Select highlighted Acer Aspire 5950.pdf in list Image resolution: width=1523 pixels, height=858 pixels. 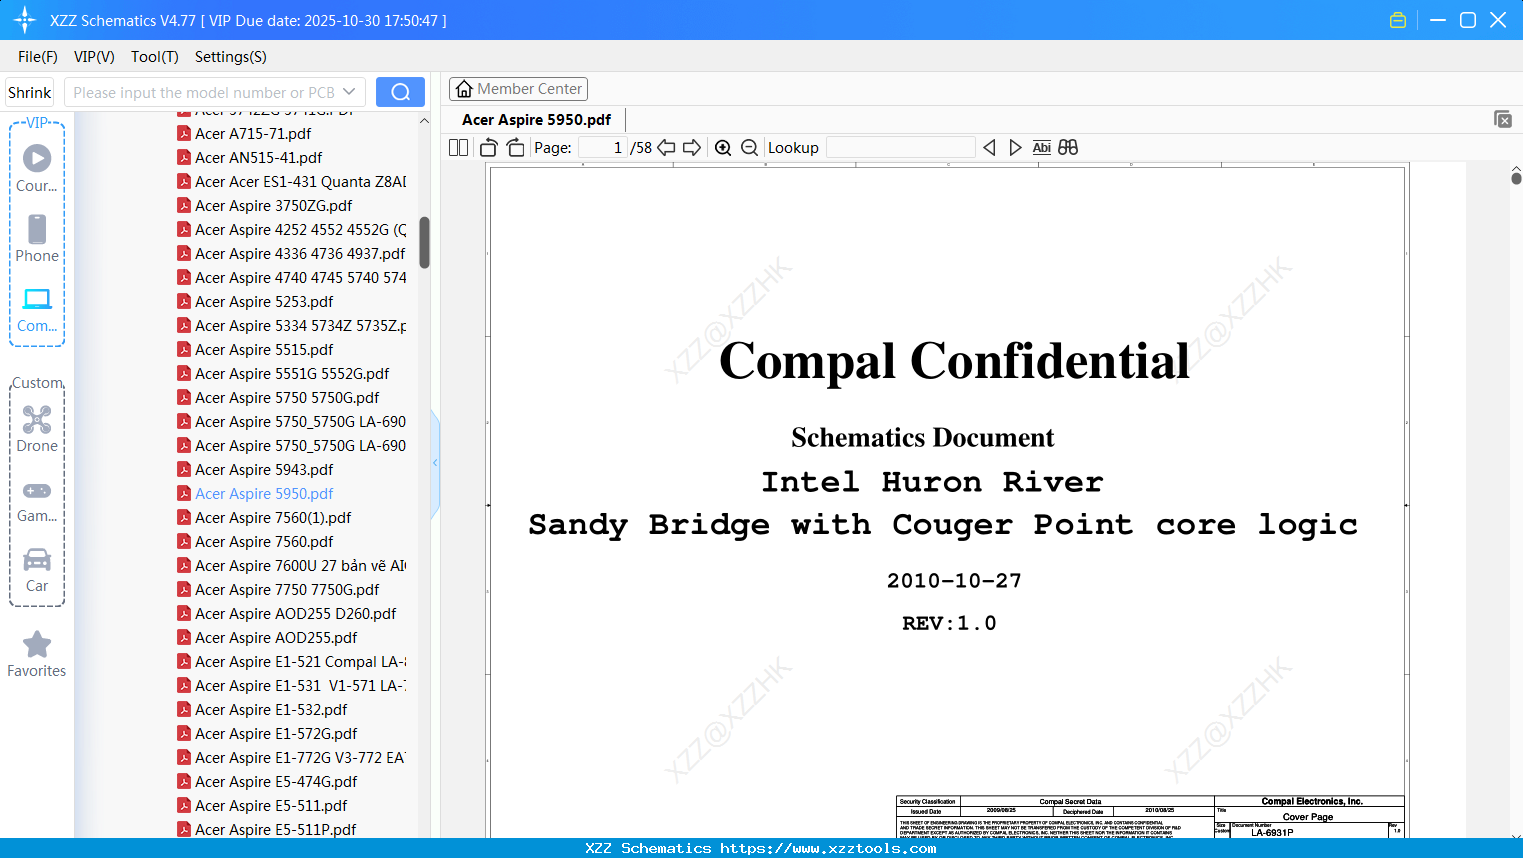point(255,493)
